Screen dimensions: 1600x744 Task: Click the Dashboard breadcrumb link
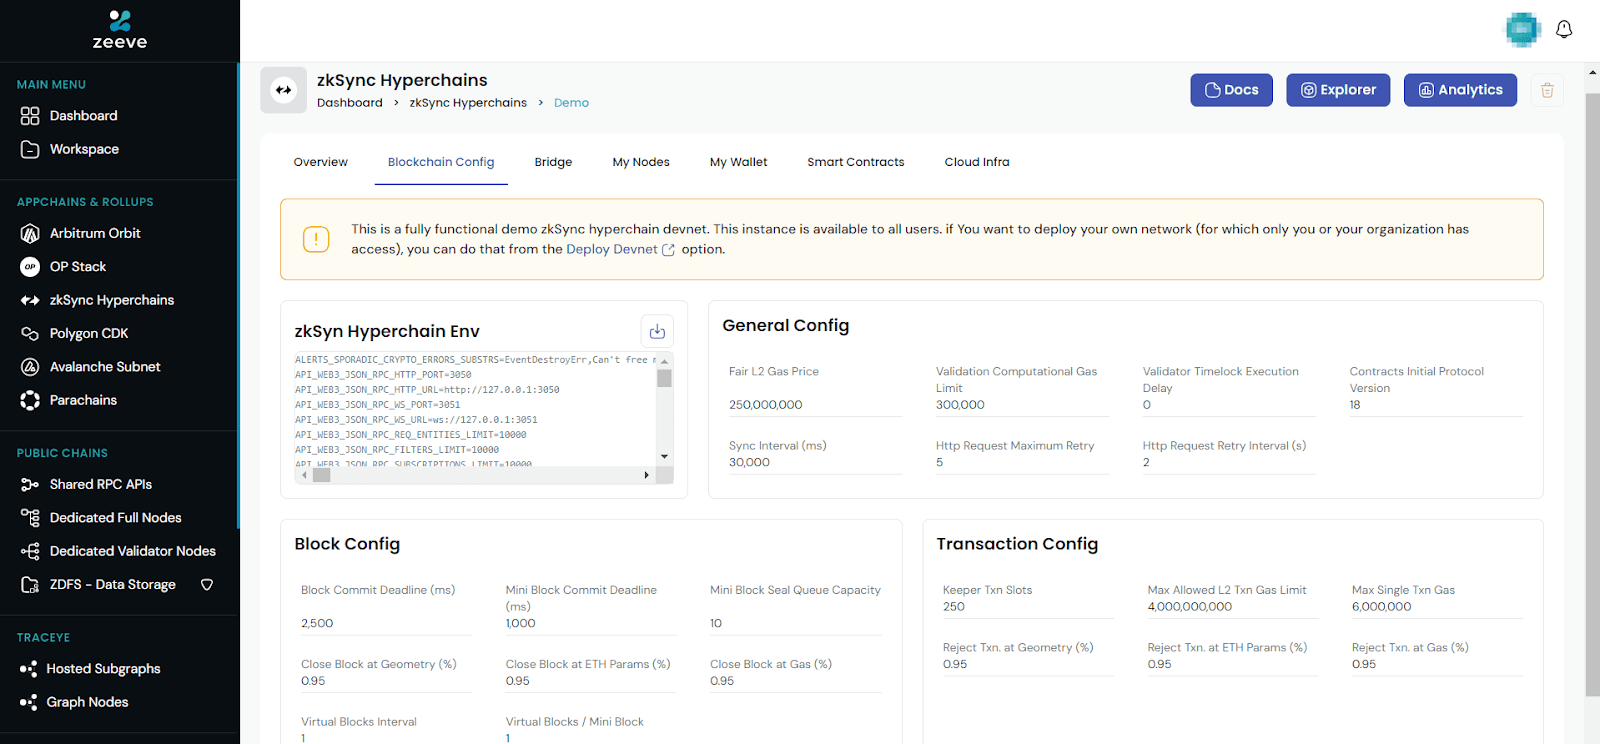point(350,103)
